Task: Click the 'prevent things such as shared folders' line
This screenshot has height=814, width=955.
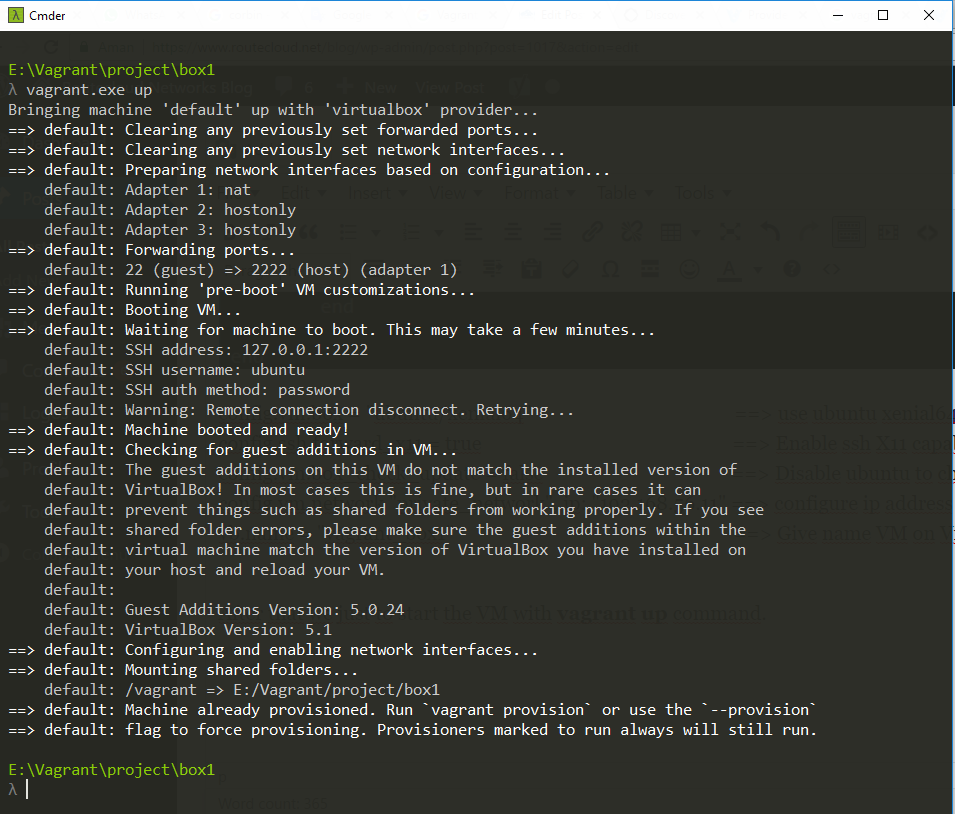Action: point(404,510)
